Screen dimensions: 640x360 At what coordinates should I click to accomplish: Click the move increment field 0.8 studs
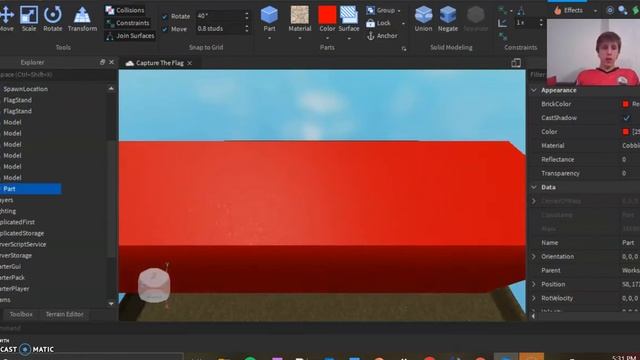220,29
